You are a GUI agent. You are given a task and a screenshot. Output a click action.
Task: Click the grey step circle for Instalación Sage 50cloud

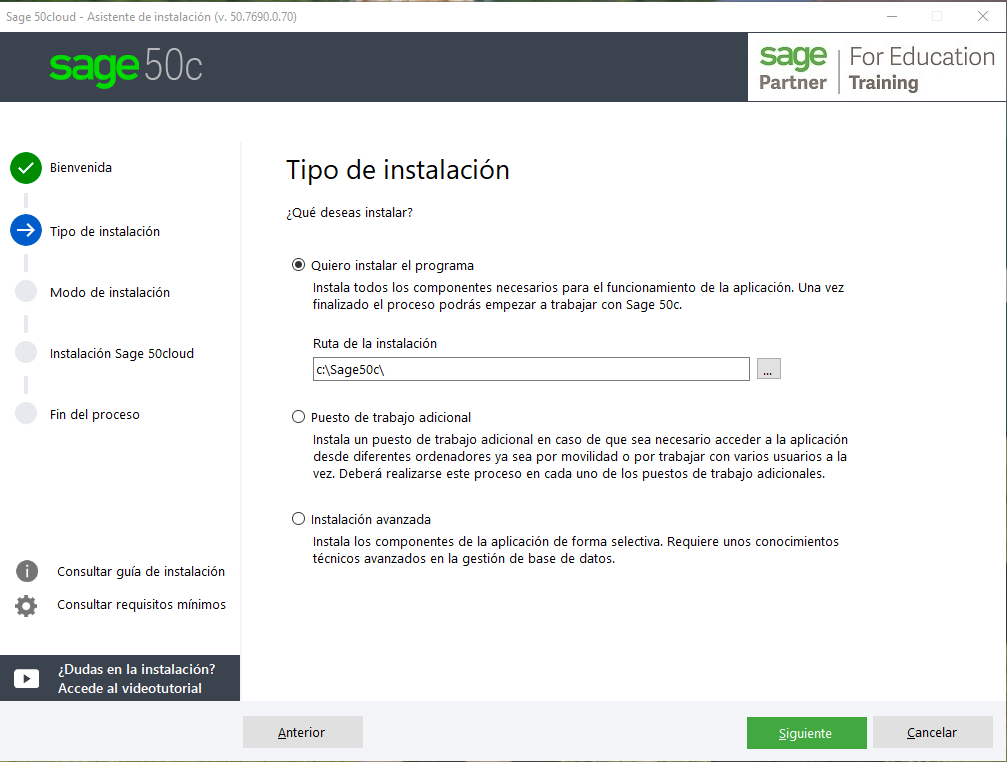[26, 352]
